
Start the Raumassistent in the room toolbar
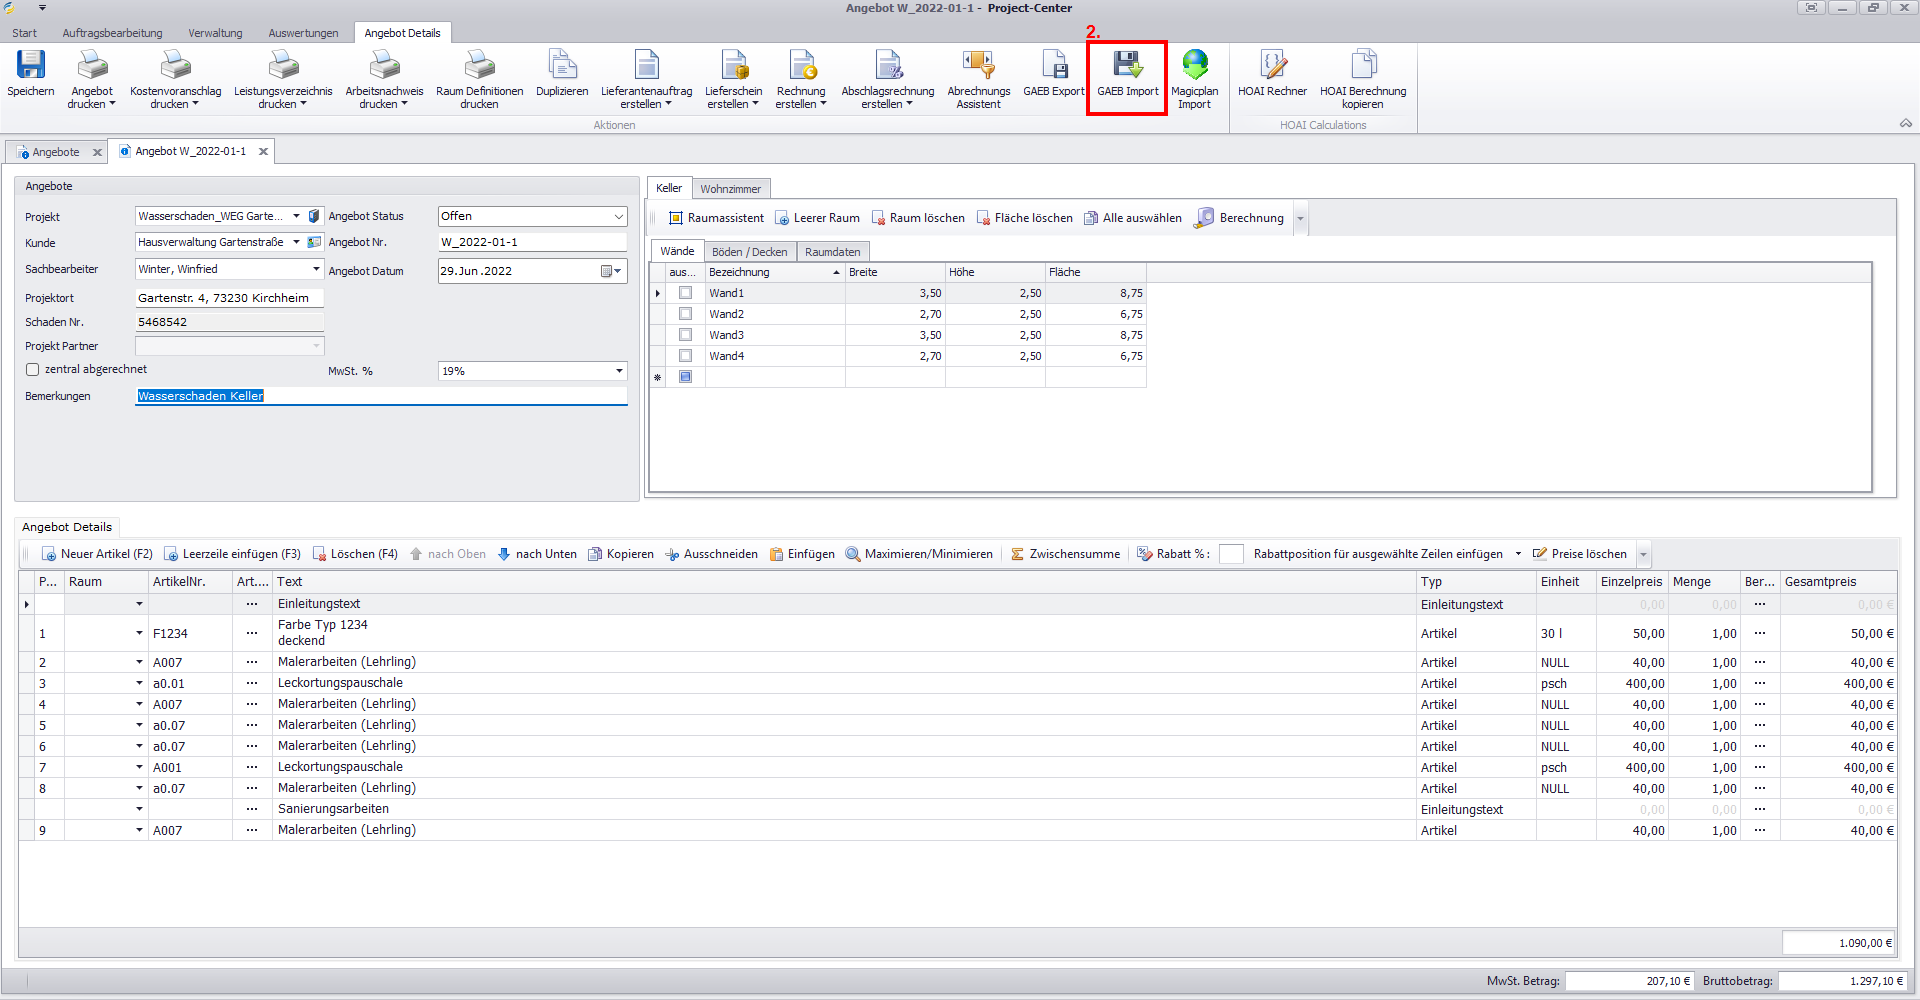click(x=716, y=218)
